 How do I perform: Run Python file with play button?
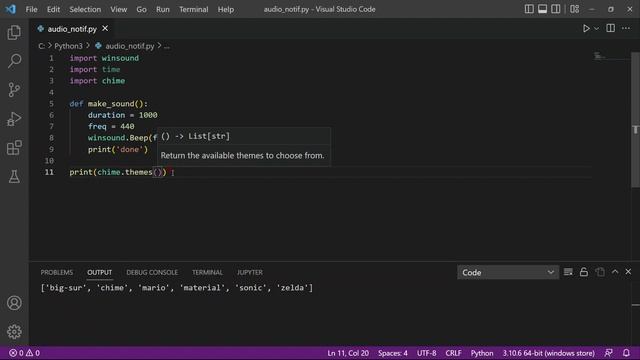(x=586, y=28)
